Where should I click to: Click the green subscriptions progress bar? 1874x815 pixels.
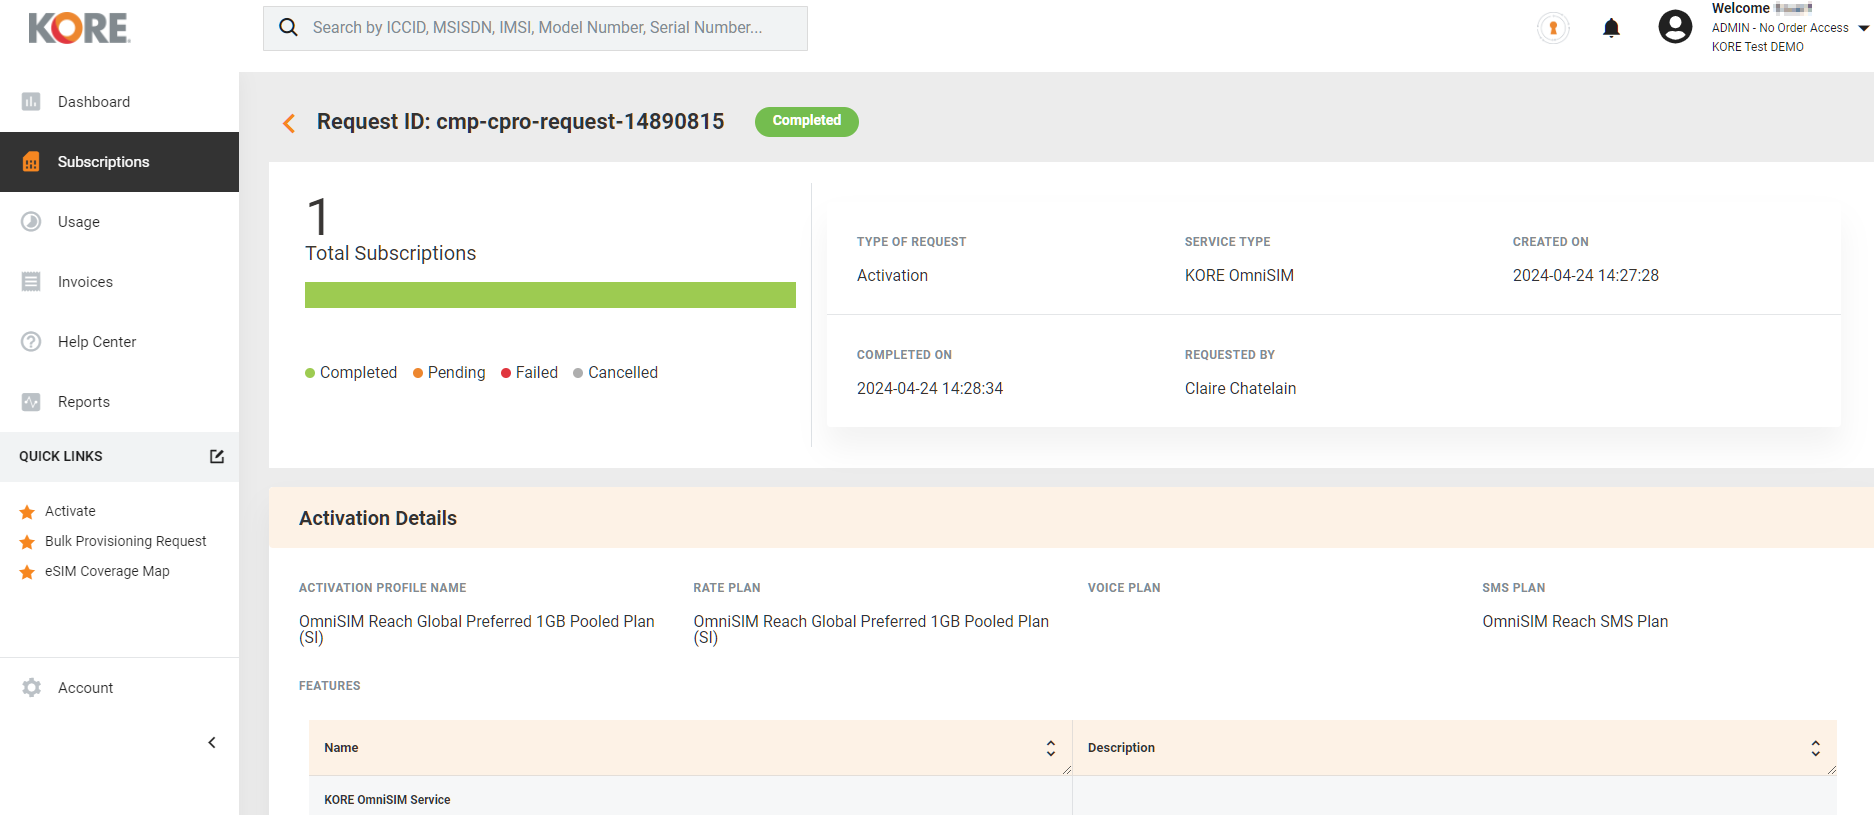550,295
